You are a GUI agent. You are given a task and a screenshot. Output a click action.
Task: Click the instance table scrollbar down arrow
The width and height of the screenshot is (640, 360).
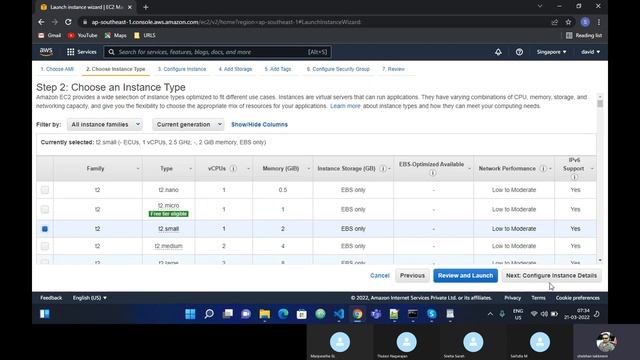click(600, 260)
